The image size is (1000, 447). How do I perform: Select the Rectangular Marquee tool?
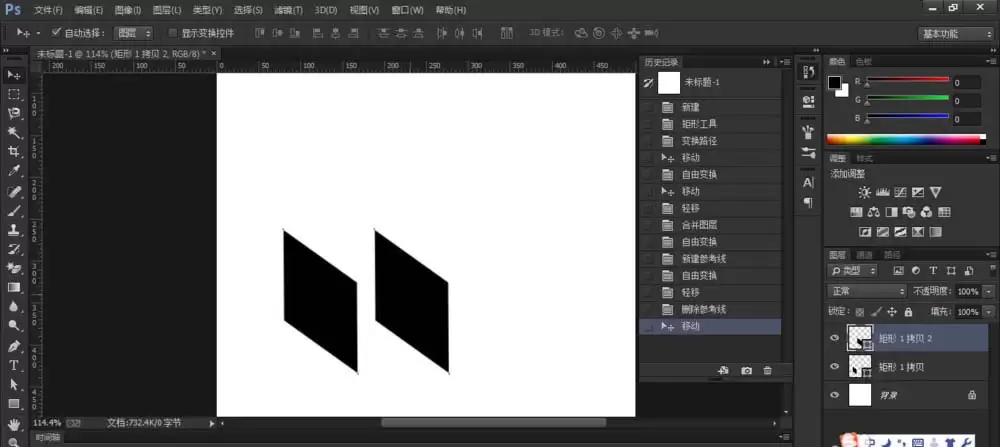(x=13, y=94)
